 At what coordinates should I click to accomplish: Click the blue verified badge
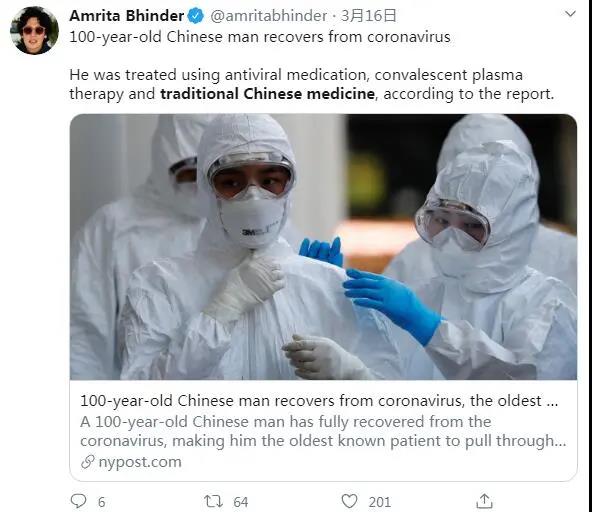click(196, 16)
